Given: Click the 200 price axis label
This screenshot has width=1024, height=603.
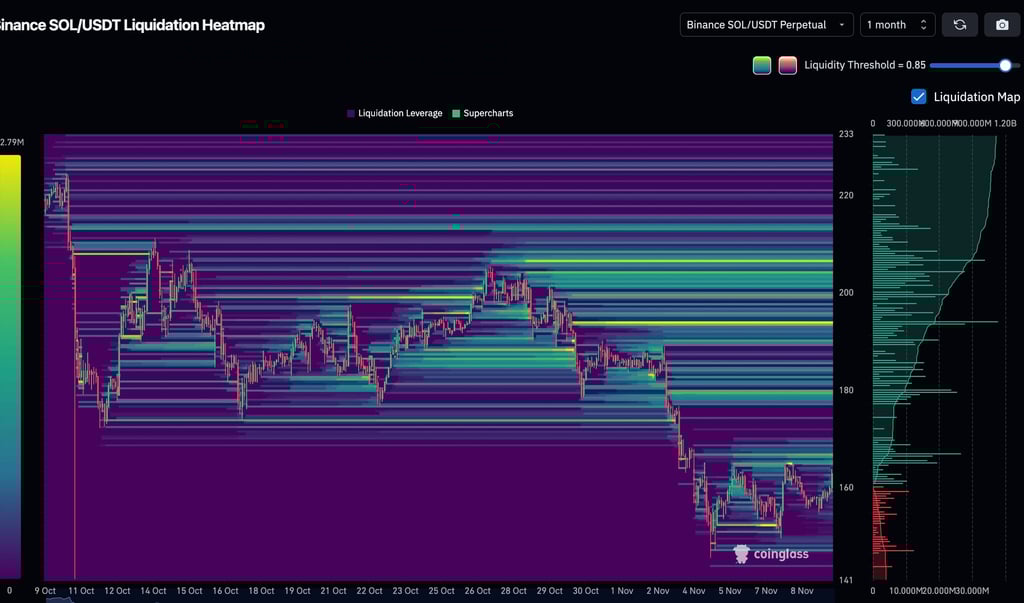Looking at the screenshot, I should pyautogui.click(x=846, y=293).
